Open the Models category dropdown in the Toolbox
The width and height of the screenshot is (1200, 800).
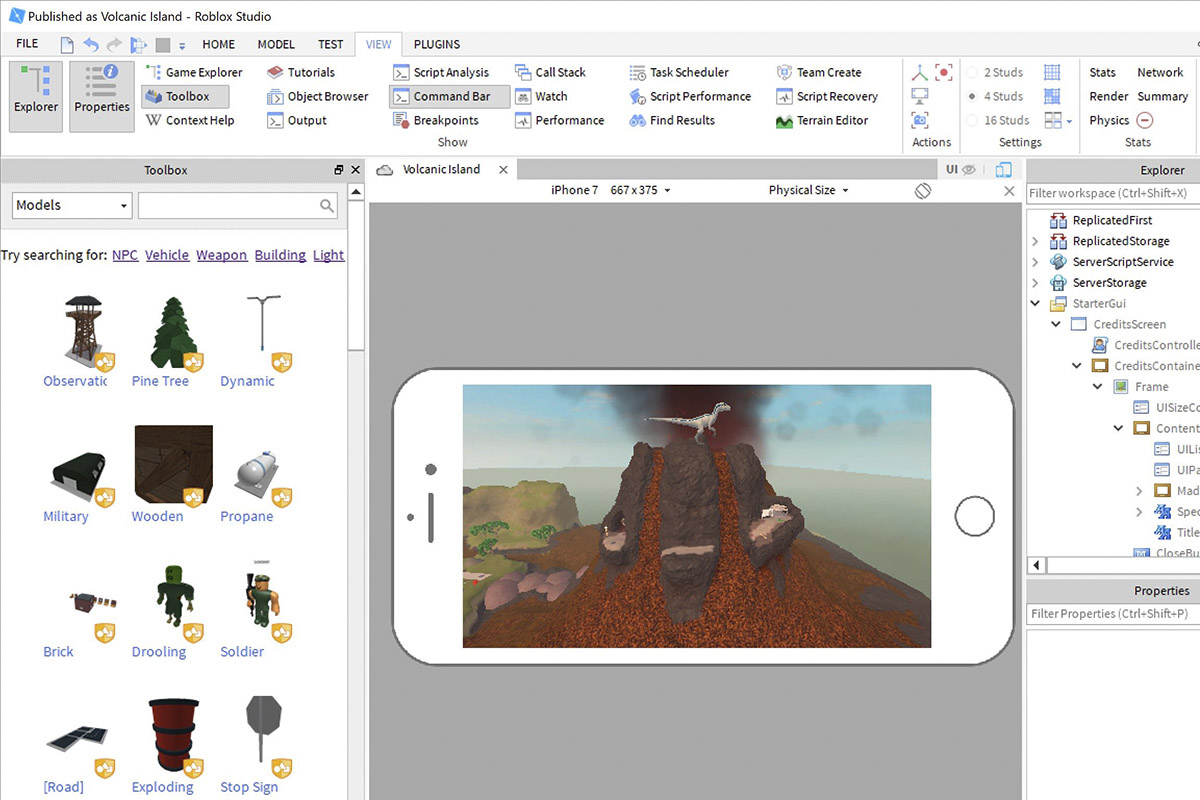click(71, 205)
